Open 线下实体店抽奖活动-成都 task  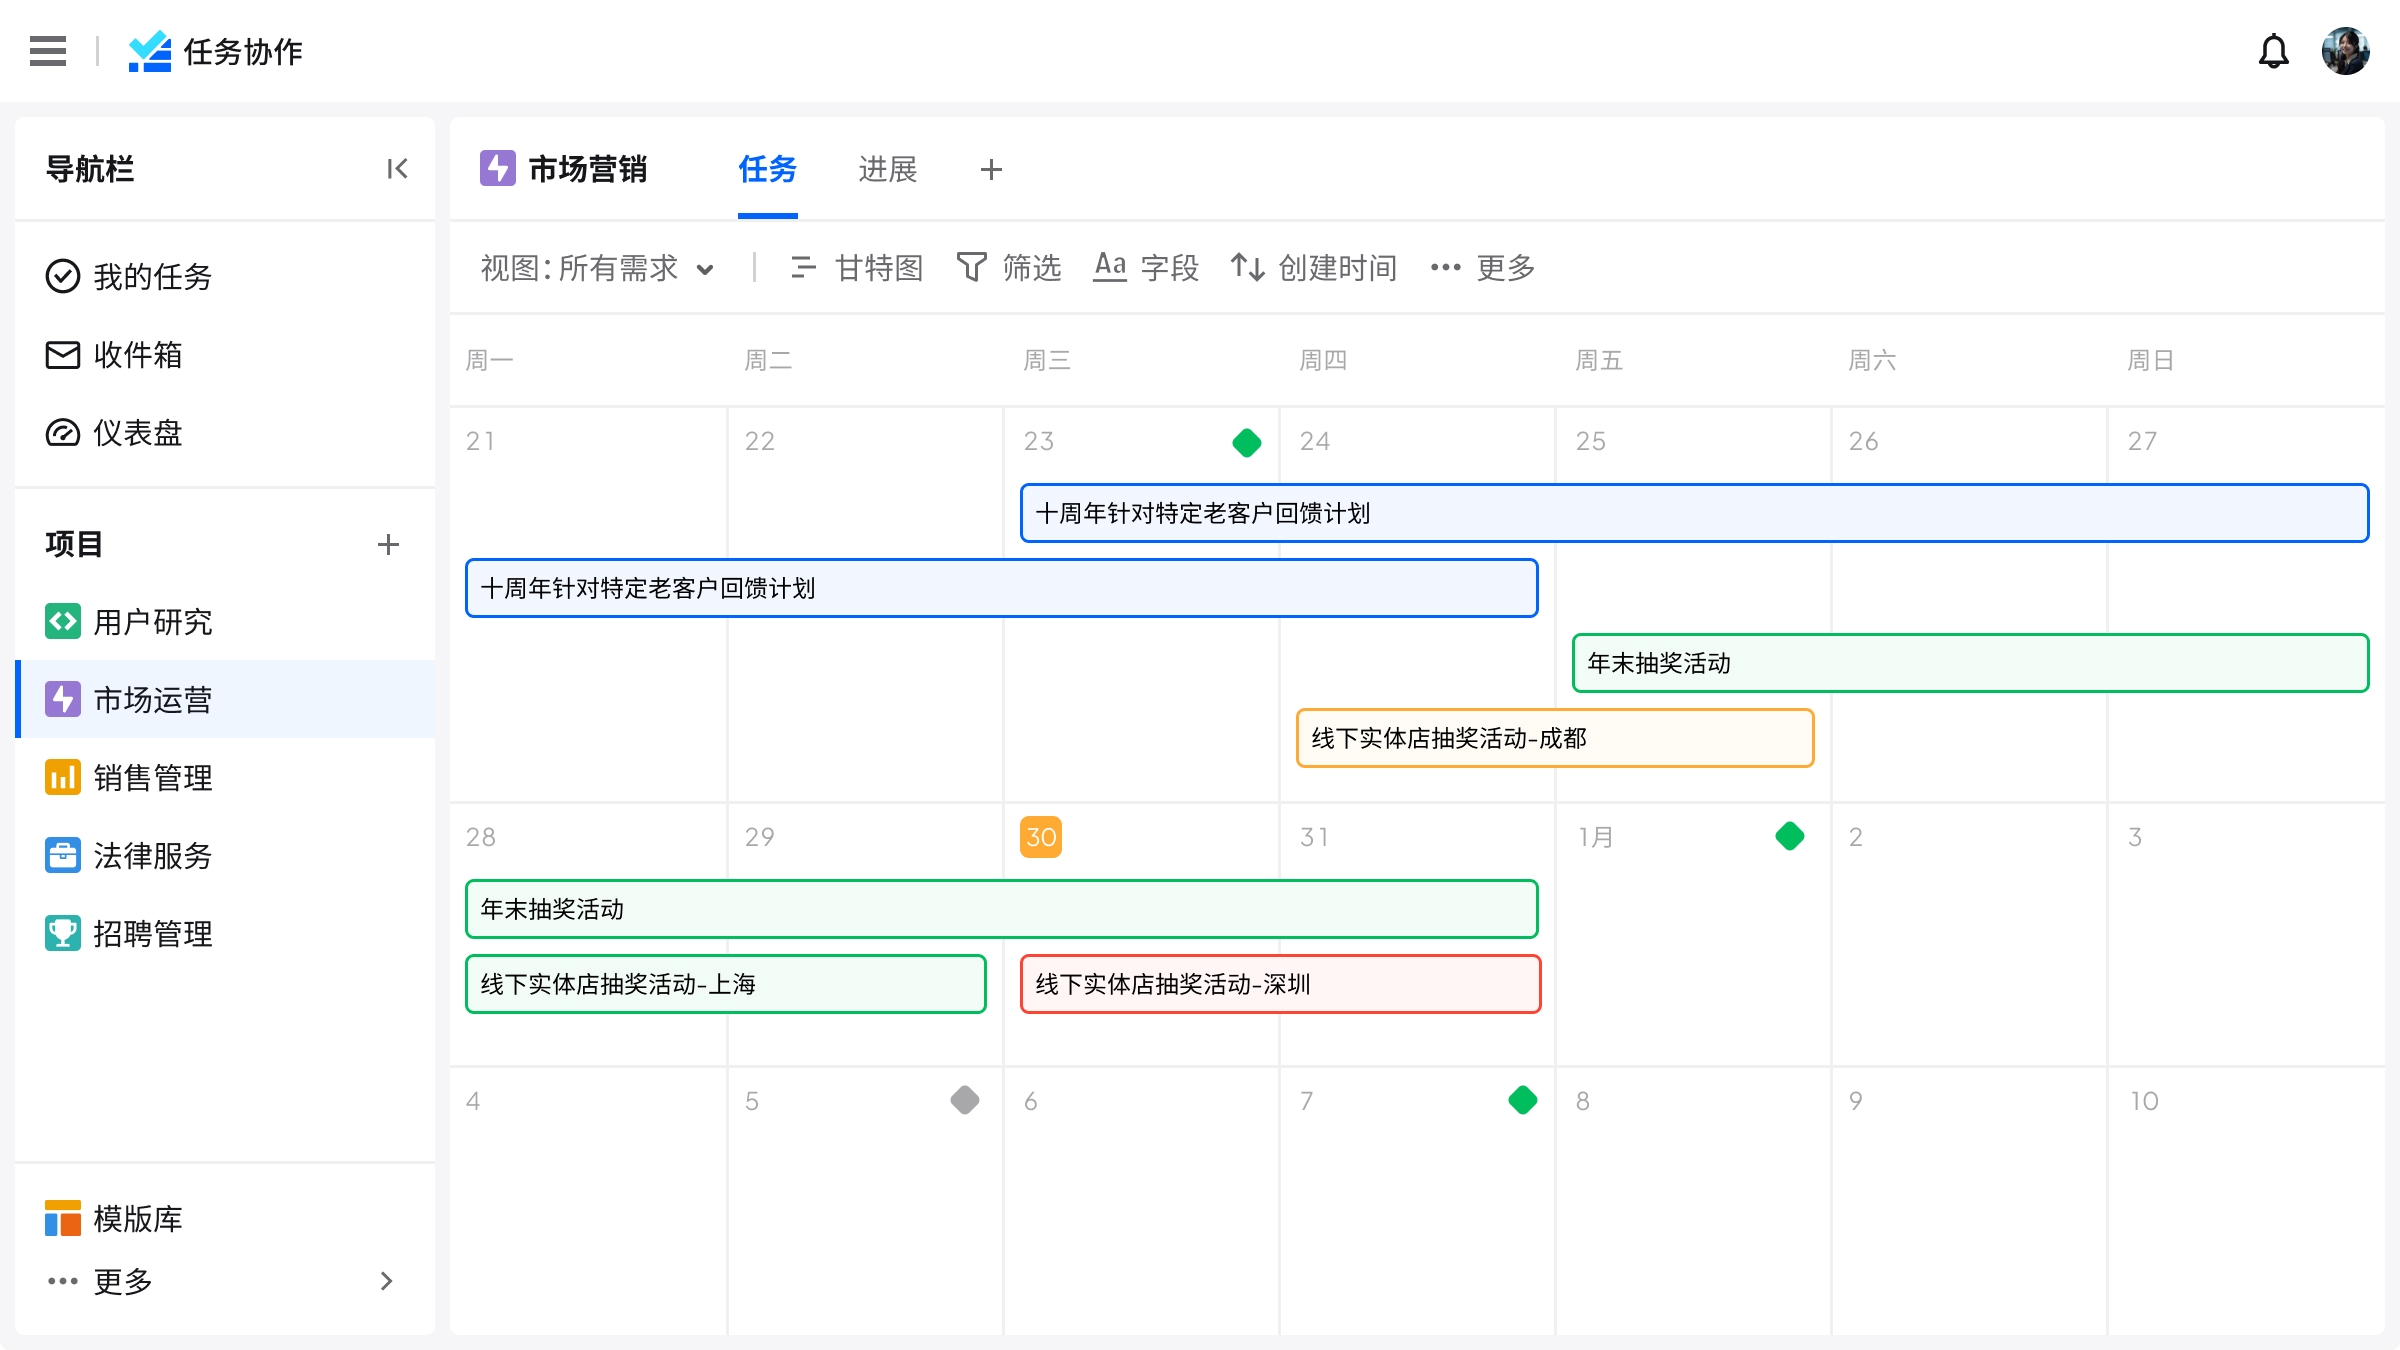click(1555, 738)
